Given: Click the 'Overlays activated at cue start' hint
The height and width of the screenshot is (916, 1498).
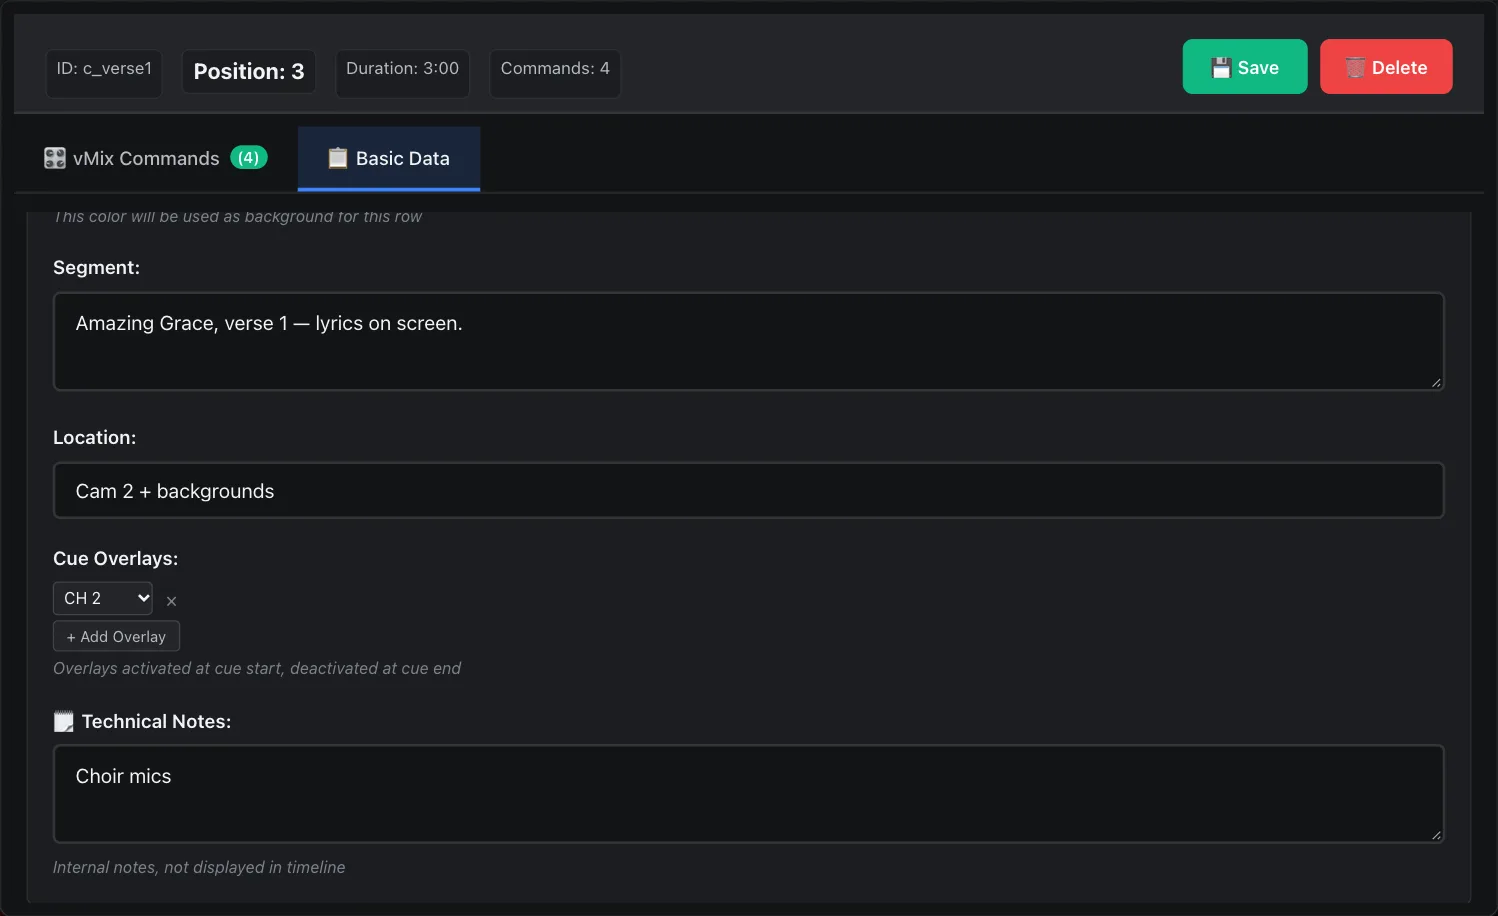Looking at the screenshot, I should point(257,668).
